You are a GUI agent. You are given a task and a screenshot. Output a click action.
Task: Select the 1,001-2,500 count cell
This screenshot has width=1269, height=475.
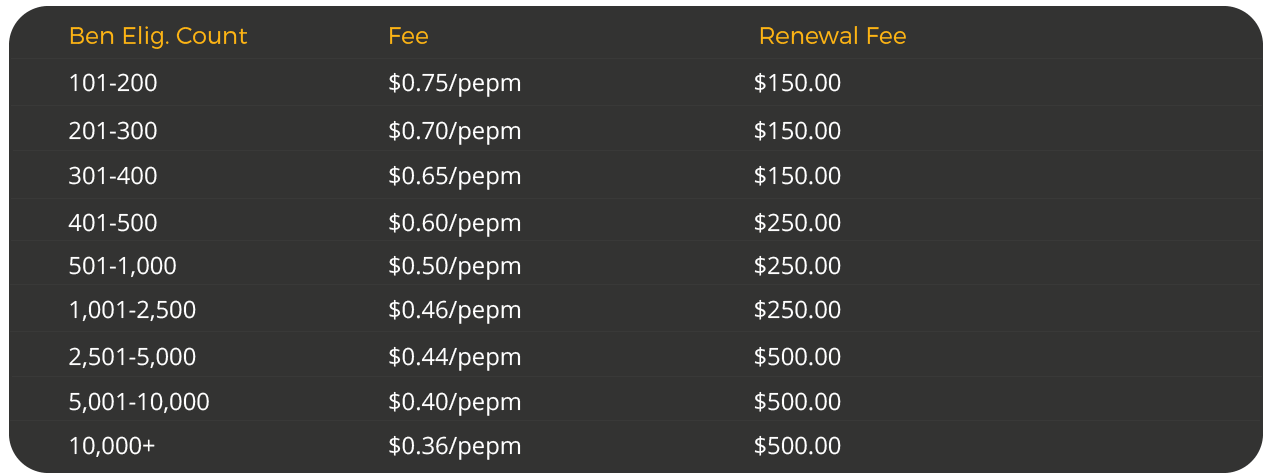(132, 310)
